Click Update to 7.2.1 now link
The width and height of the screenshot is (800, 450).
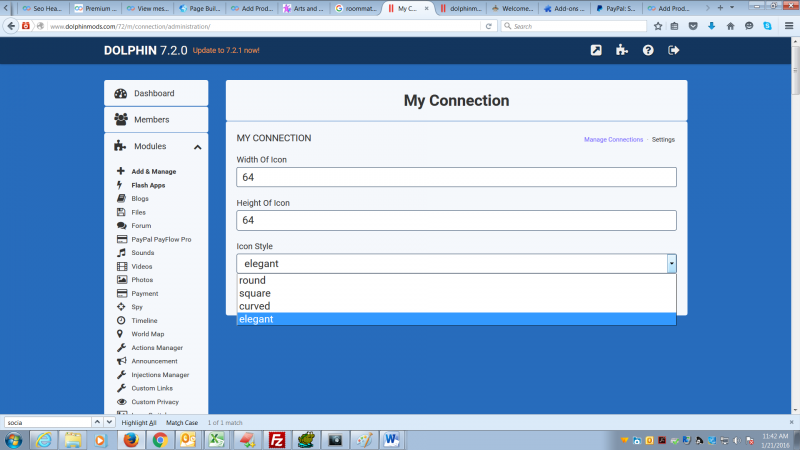point(226,51)
